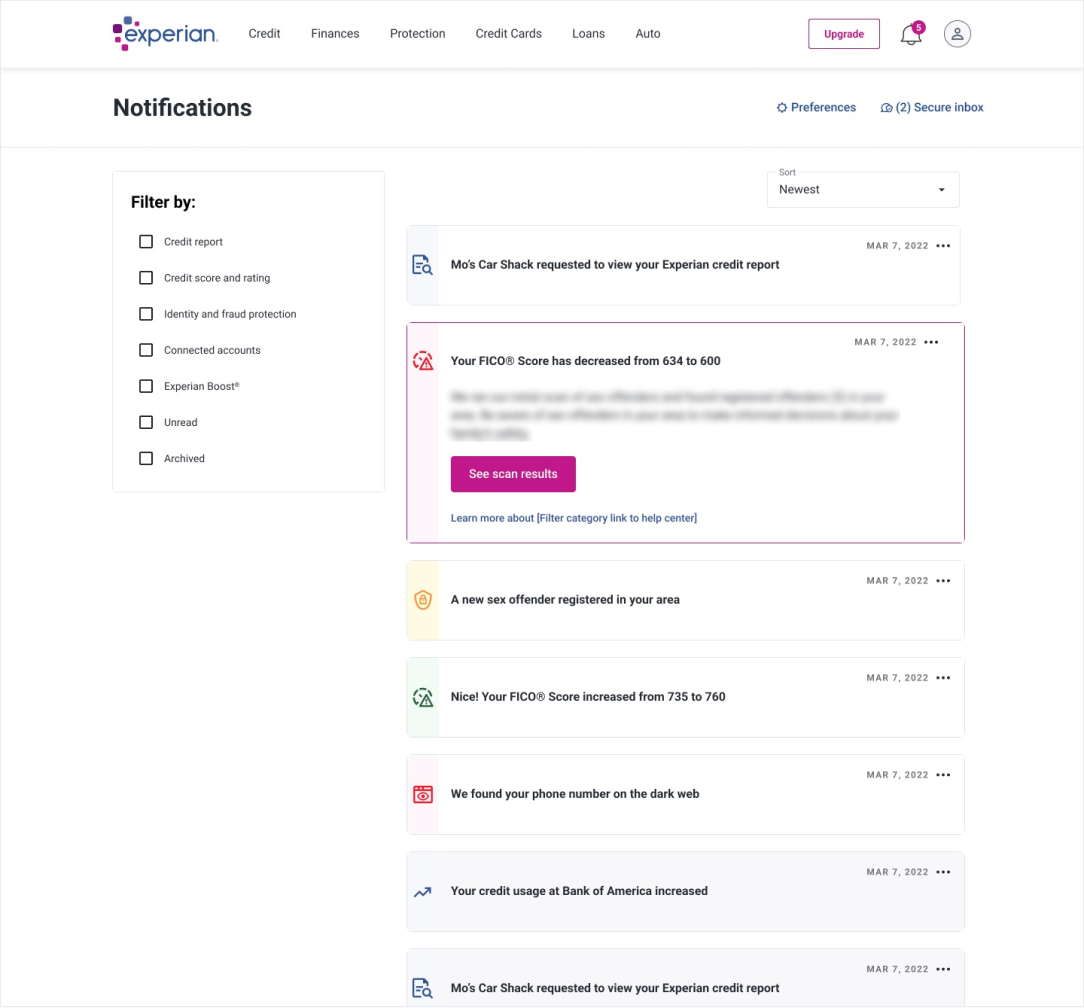Open more options on first Mo's Car Shack notification
This screenshot has width=1084, height=1008.
click(943, 245)
